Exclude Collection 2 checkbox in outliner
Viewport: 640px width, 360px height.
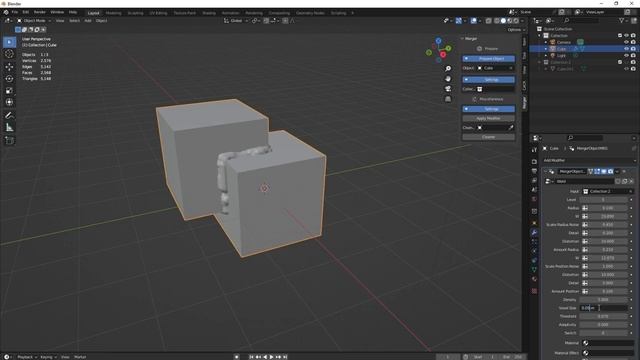pyautogui.click(x=620, y=62)
